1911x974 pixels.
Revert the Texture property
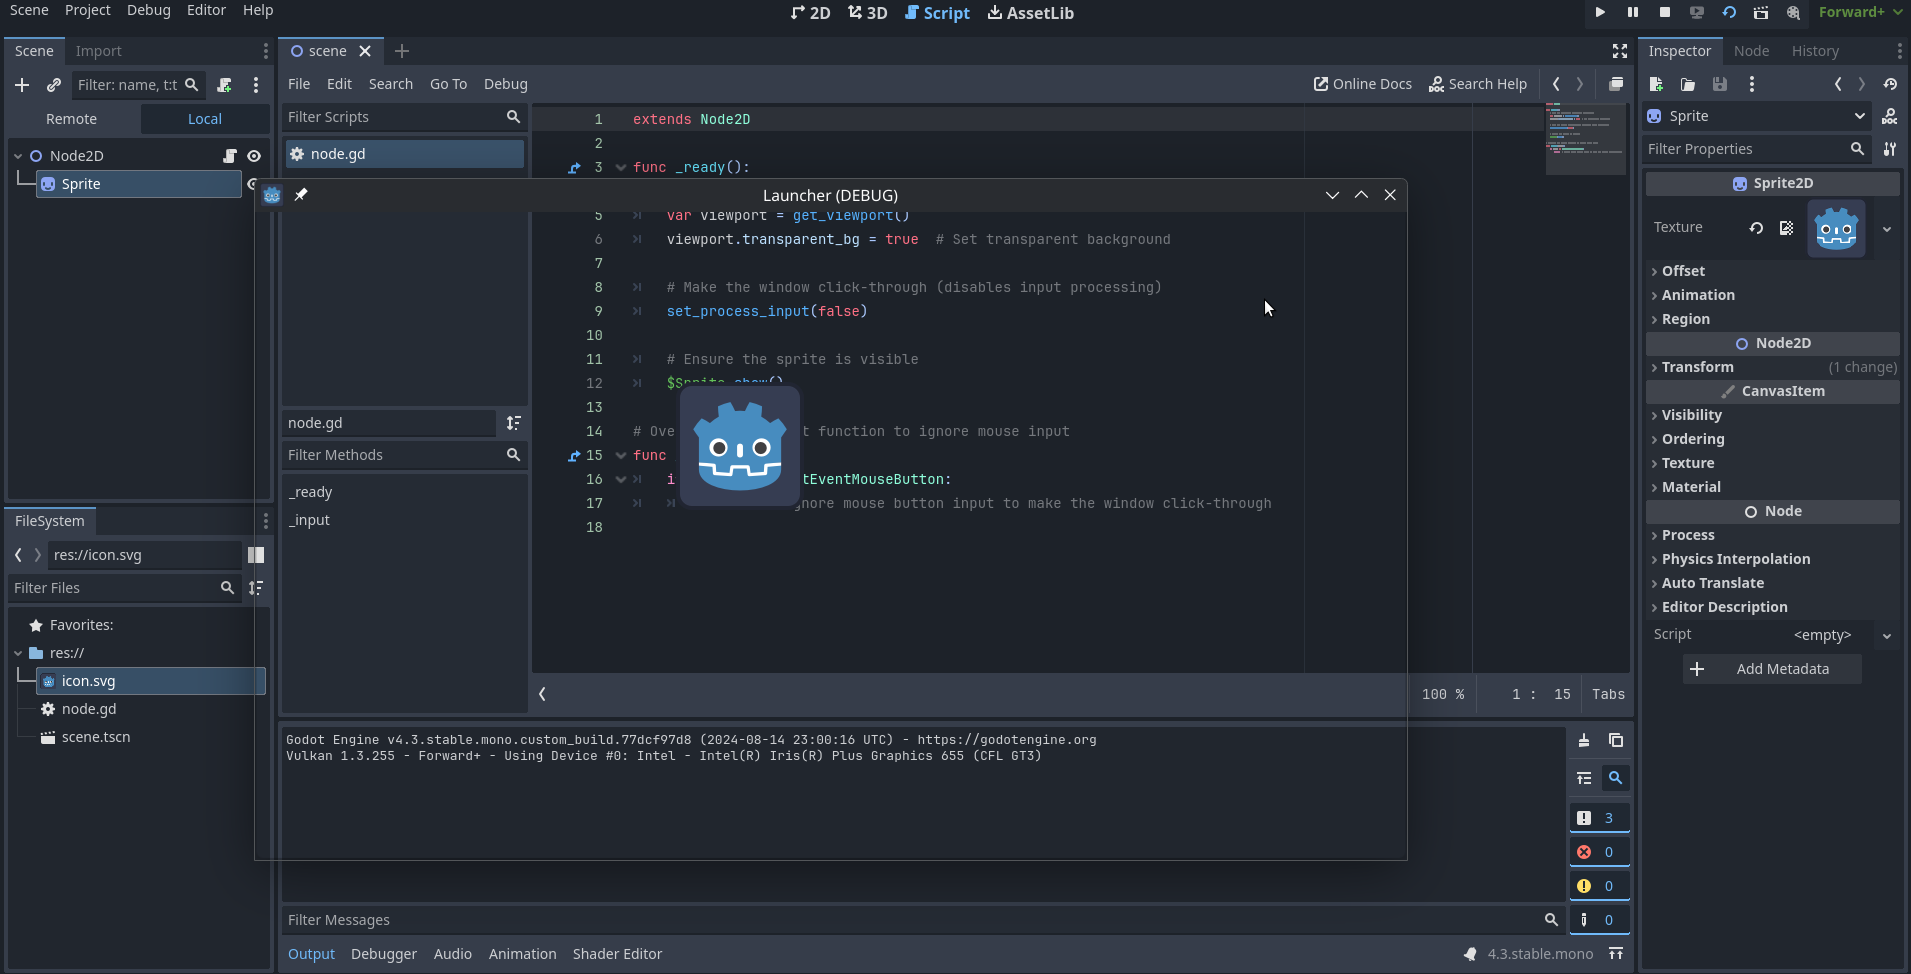[x=1756, y=228]
